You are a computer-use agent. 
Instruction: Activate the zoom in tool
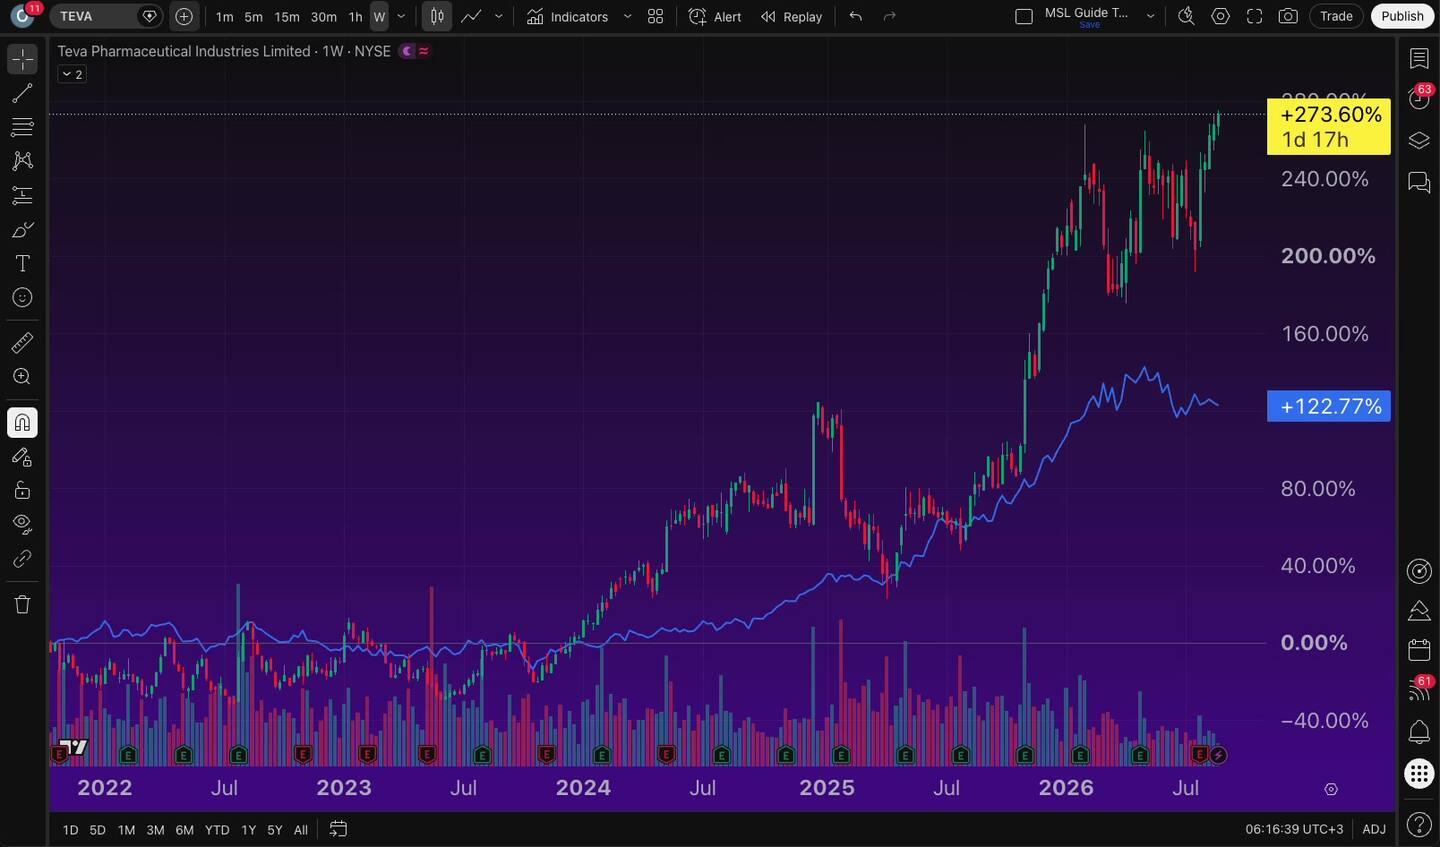pos(22,377)
